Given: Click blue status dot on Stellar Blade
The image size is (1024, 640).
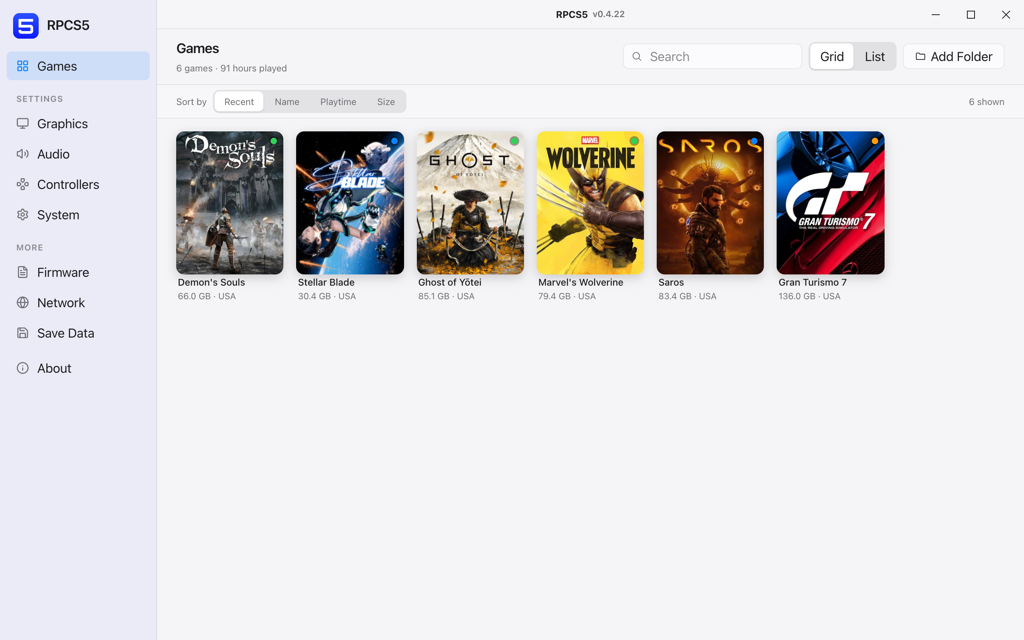Looking at the screenshot, I should point(394,141).
